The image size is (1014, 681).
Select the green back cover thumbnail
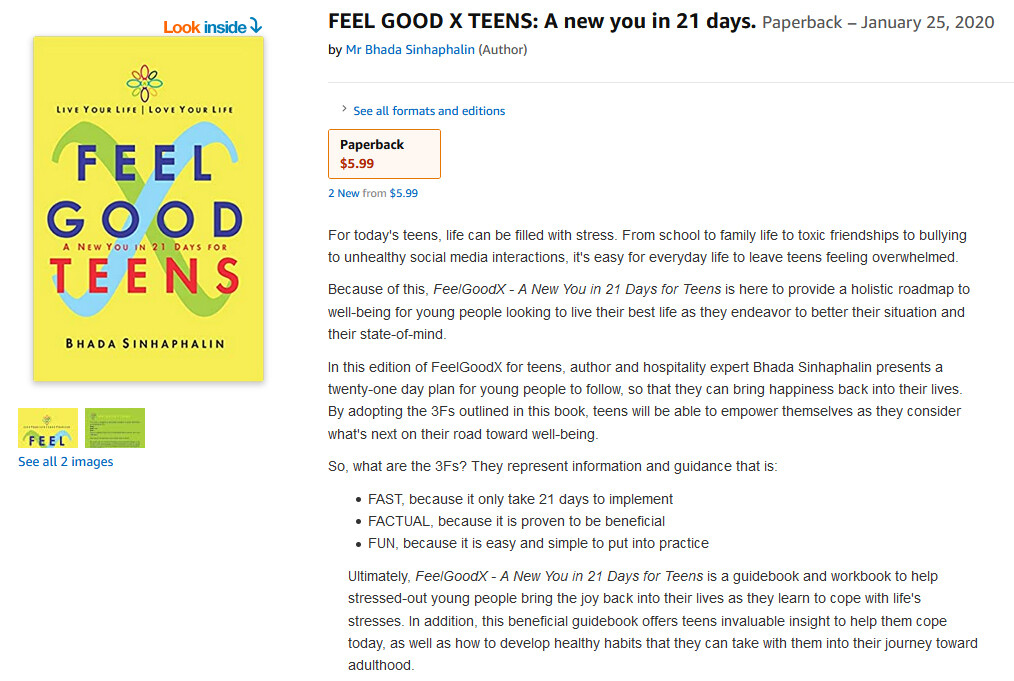tap(115, 428)
